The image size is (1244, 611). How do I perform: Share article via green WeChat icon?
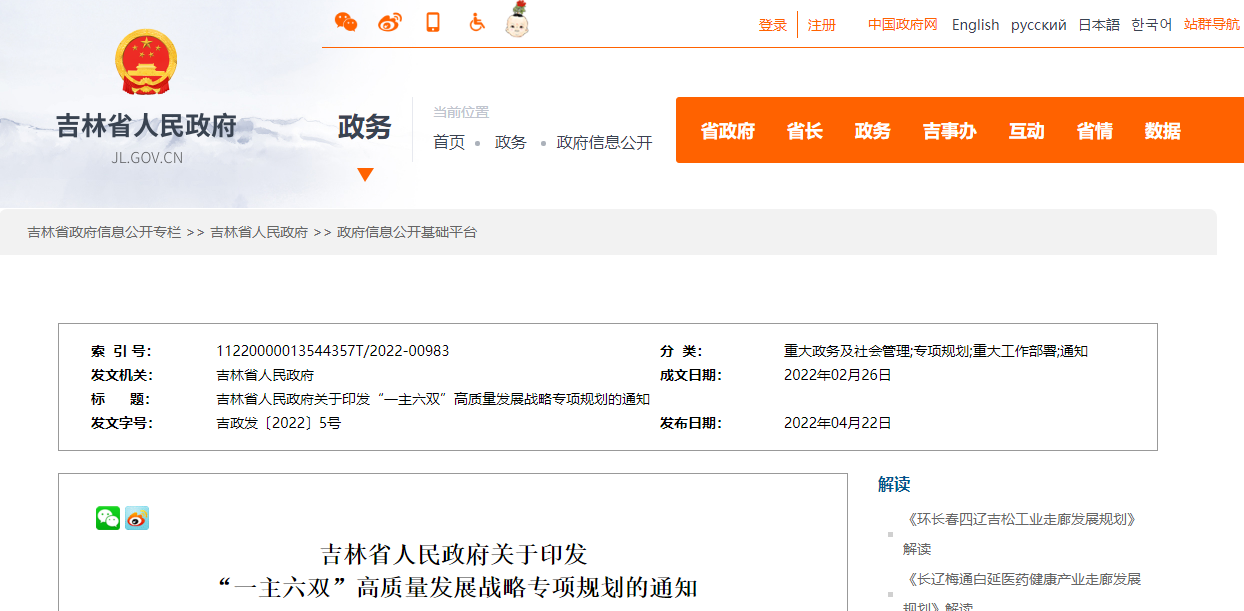point(108,518)
